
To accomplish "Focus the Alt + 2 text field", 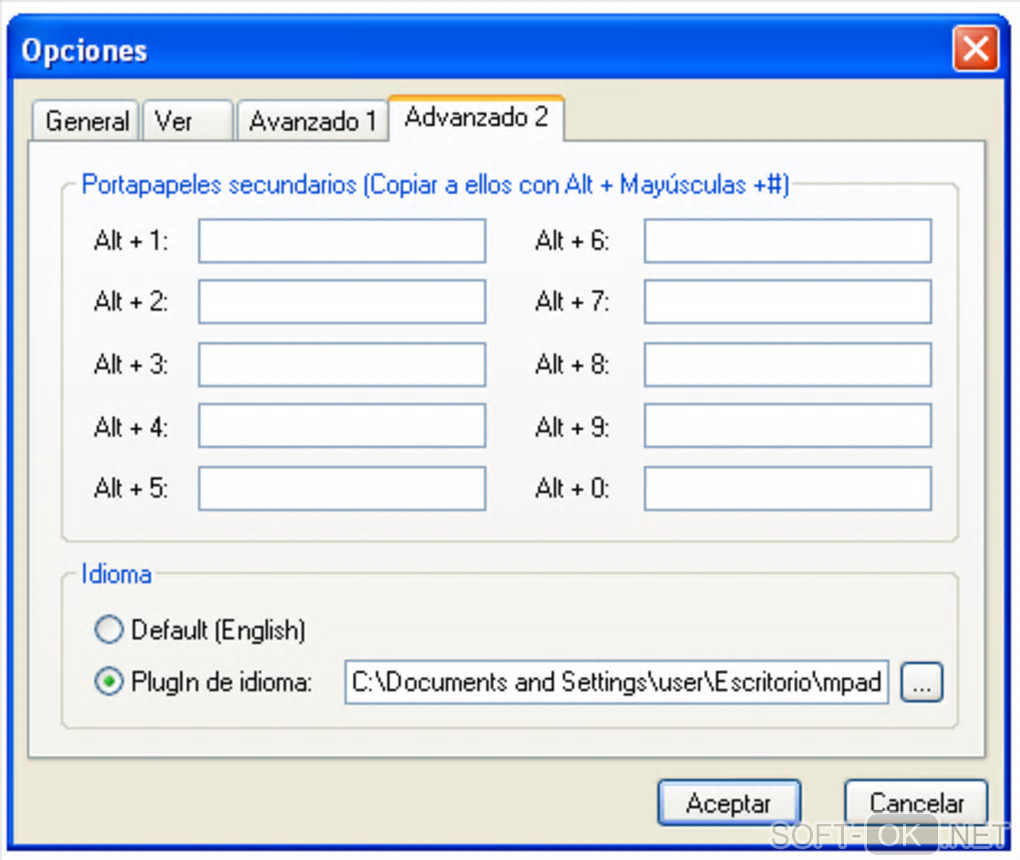I will click(341, 302).
